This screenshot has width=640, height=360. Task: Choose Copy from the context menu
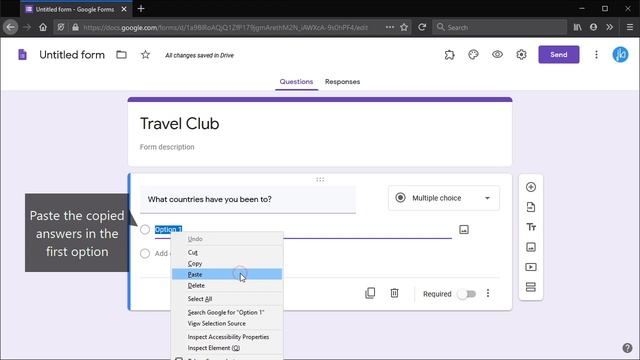coord(227,263)
